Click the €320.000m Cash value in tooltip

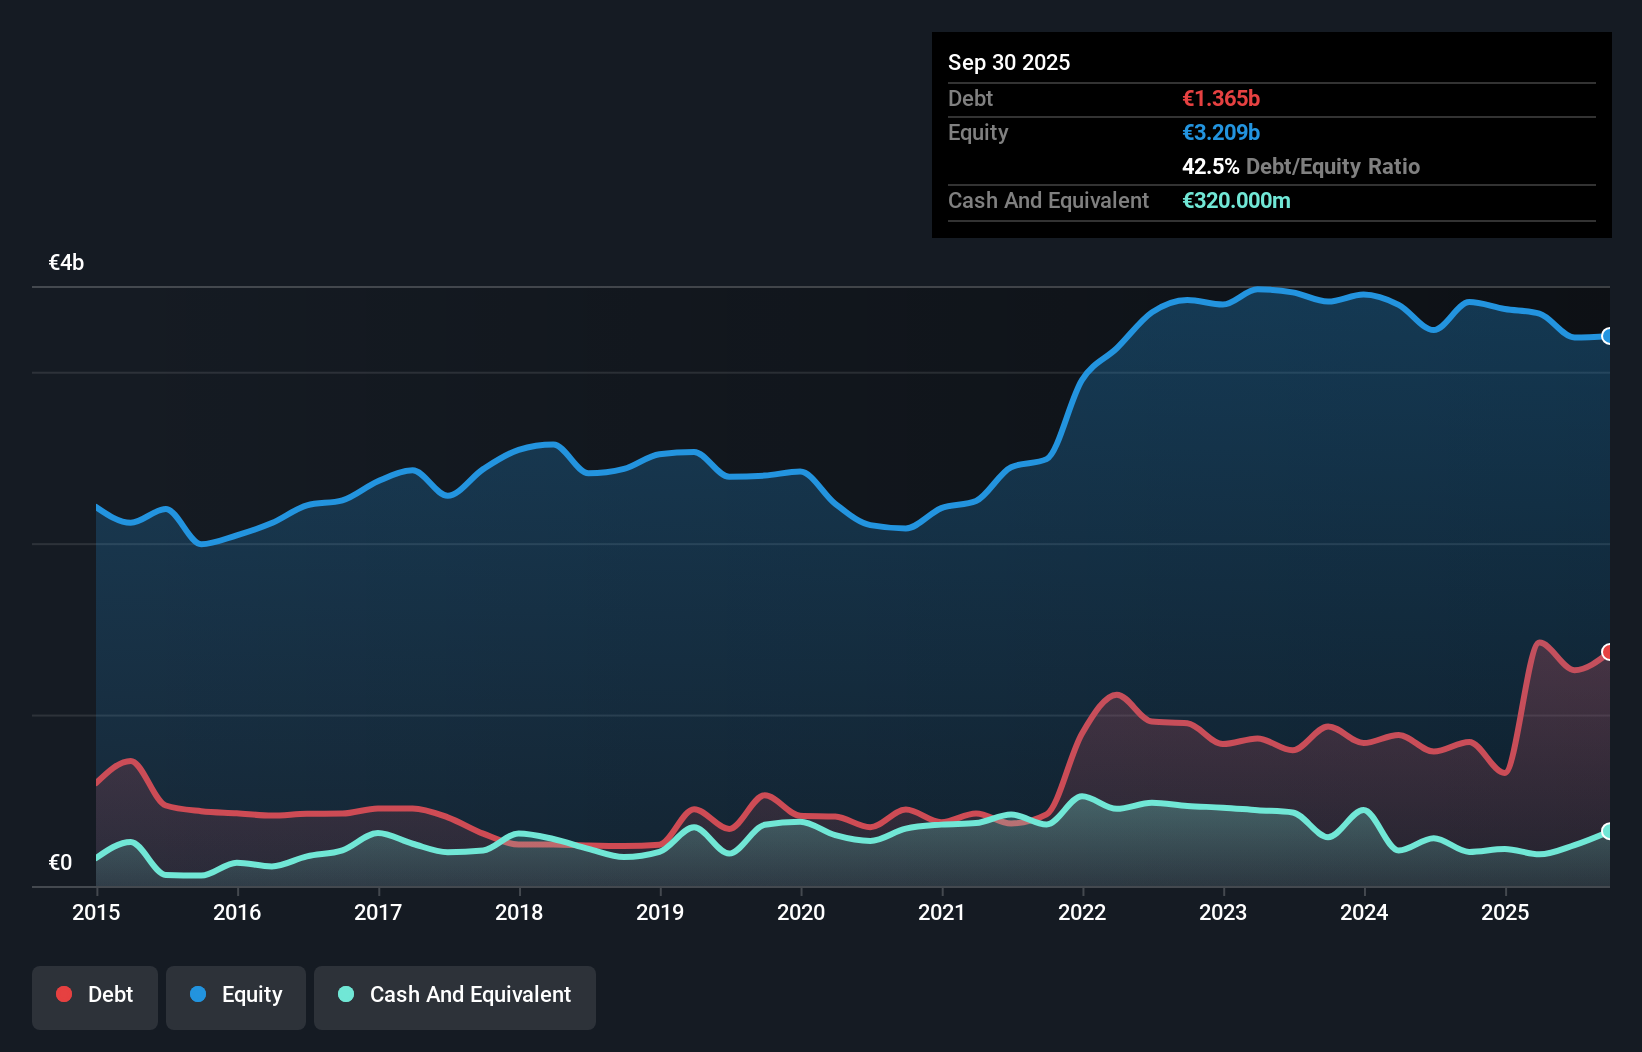(1237, 200)
